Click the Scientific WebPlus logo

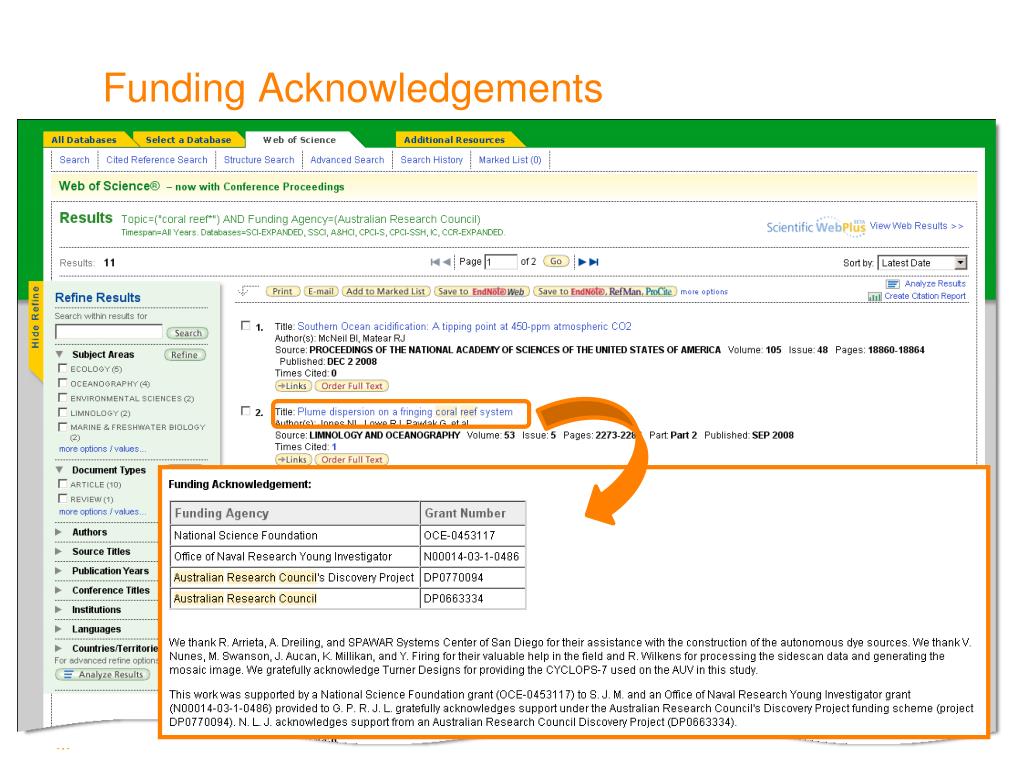tap(815, 226)
